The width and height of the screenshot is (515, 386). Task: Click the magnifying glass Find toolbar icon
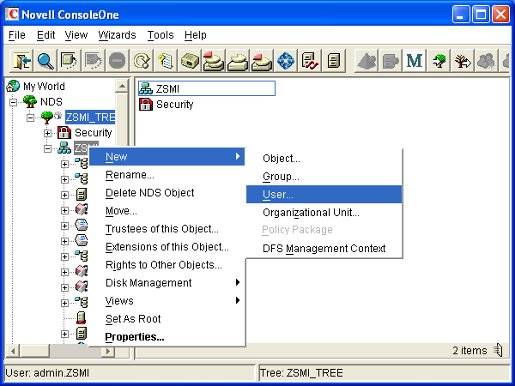pyautogui.click(x=46, y=61)
